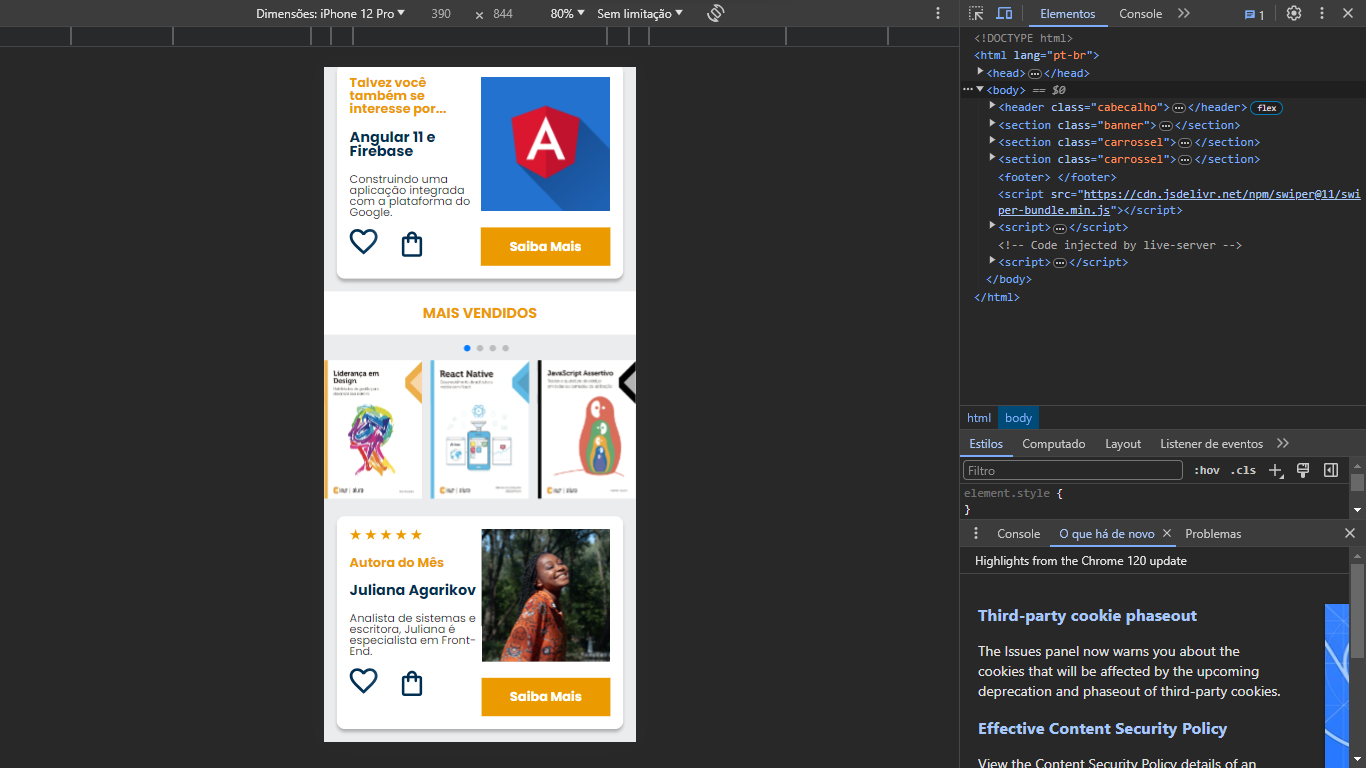Rotate the device viewport icon
The height and width of the screenshot is (768, 1366).
click(715, 13)
